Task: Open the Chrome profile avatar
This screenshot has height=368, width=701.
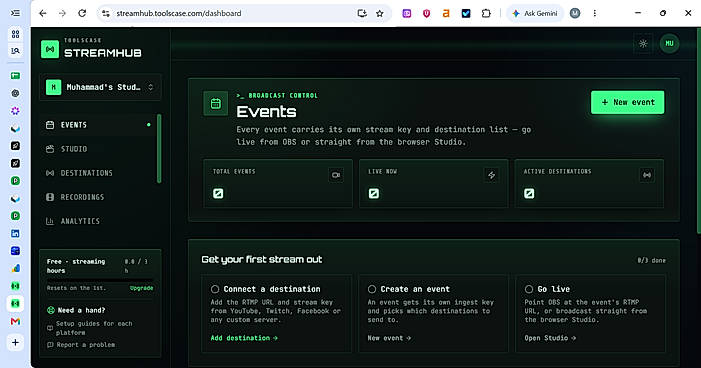Action: tap(575, 13)
